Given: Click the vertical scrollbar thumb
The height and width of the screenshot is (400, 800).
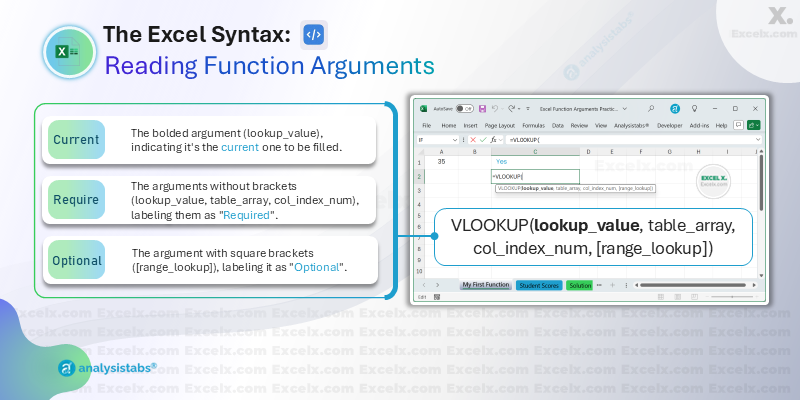Looking at the screenshot, I should (761, 183).
